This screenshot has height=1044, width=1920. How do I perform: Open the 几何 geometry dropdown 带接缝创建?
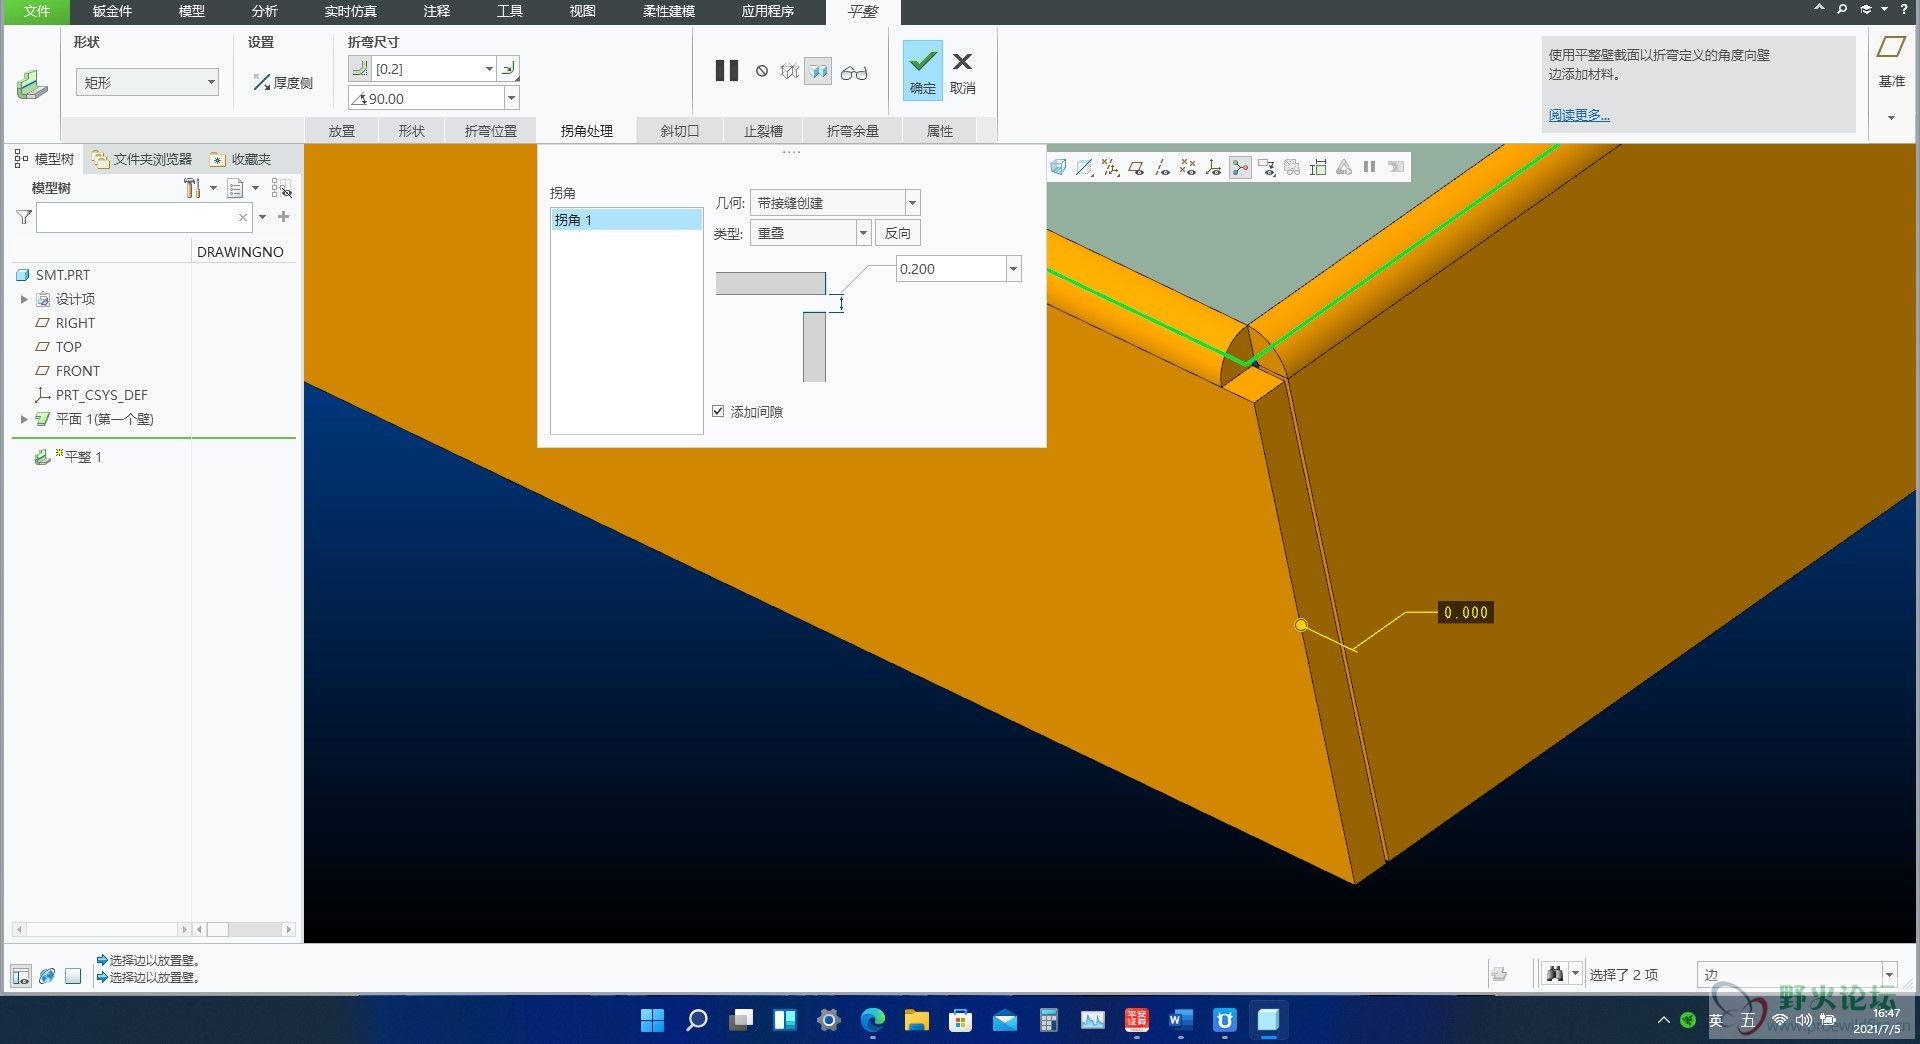(x=912, y=203)
